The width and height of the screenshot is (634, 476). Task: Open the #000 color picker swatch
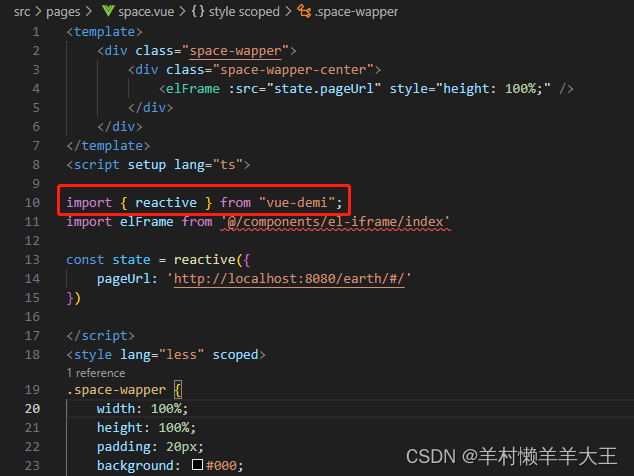point(197,464)
